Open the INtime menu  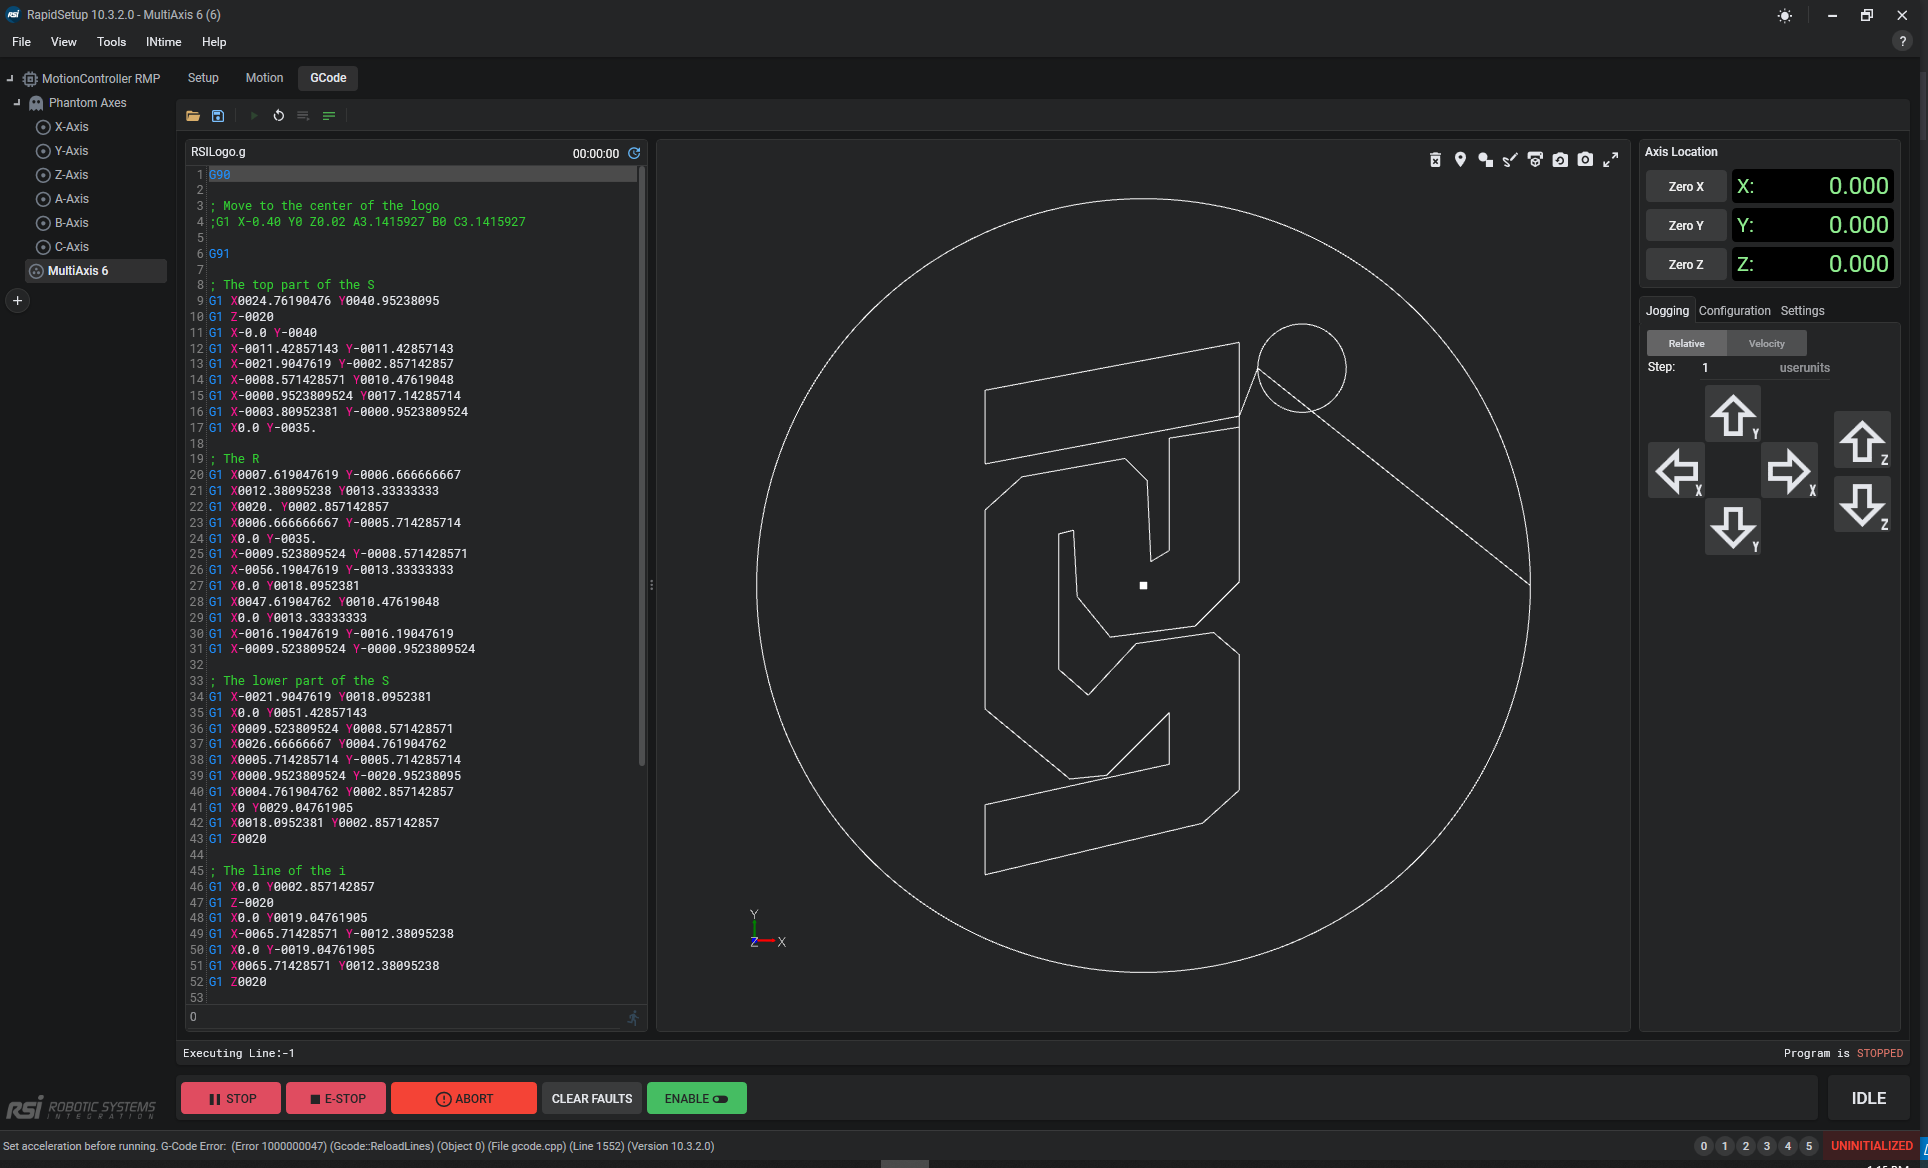tap(164, 42)
